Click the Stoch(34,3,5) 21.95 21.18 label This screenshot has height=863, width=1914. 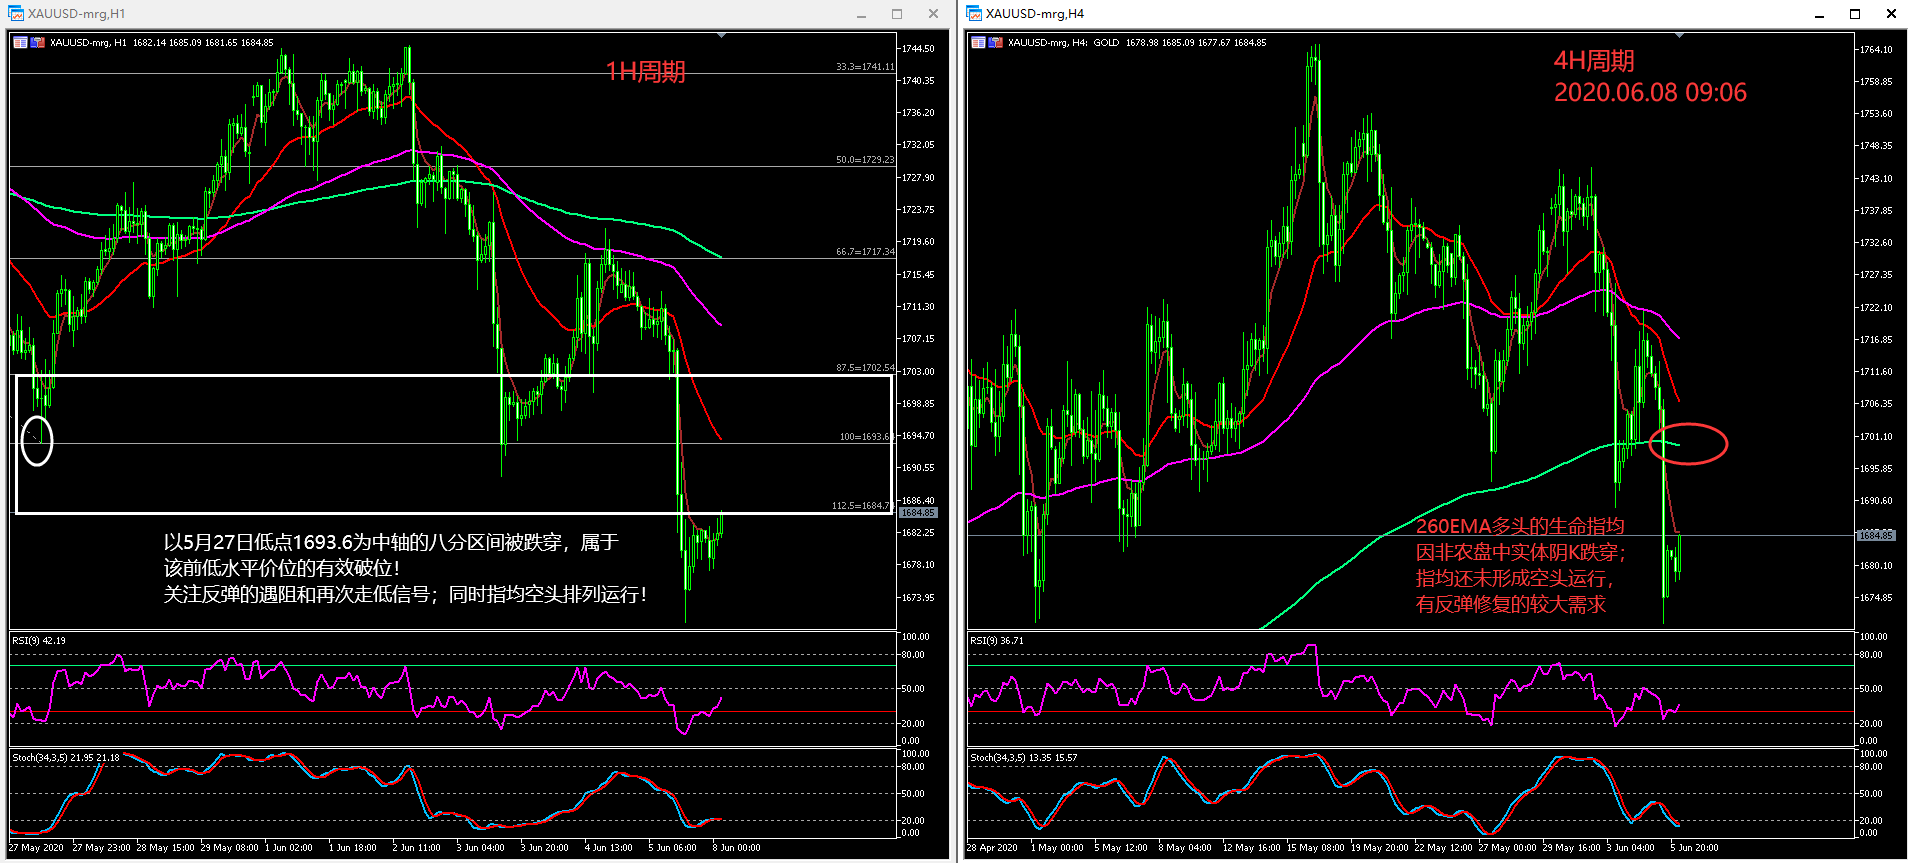[x=66, y=758]
